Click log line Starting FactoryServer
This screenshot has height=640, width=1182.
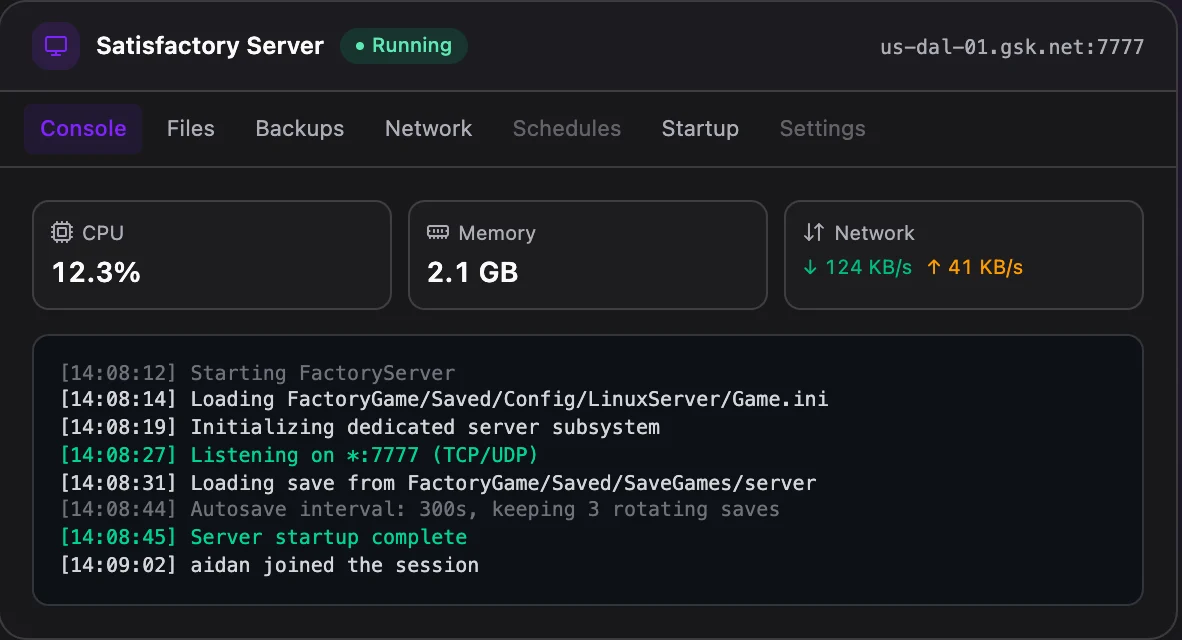coord(258,373)
